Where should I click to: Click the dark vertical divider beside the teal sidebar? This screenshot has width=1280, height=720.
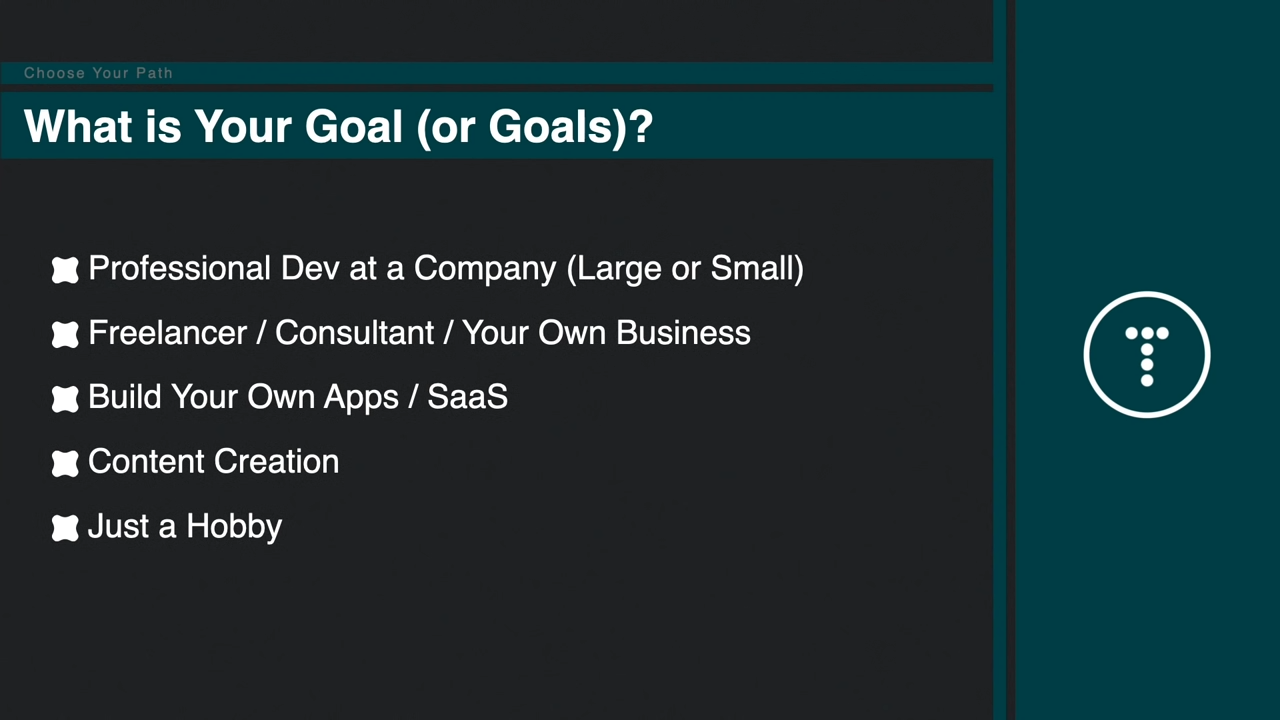click(1011, 360)
